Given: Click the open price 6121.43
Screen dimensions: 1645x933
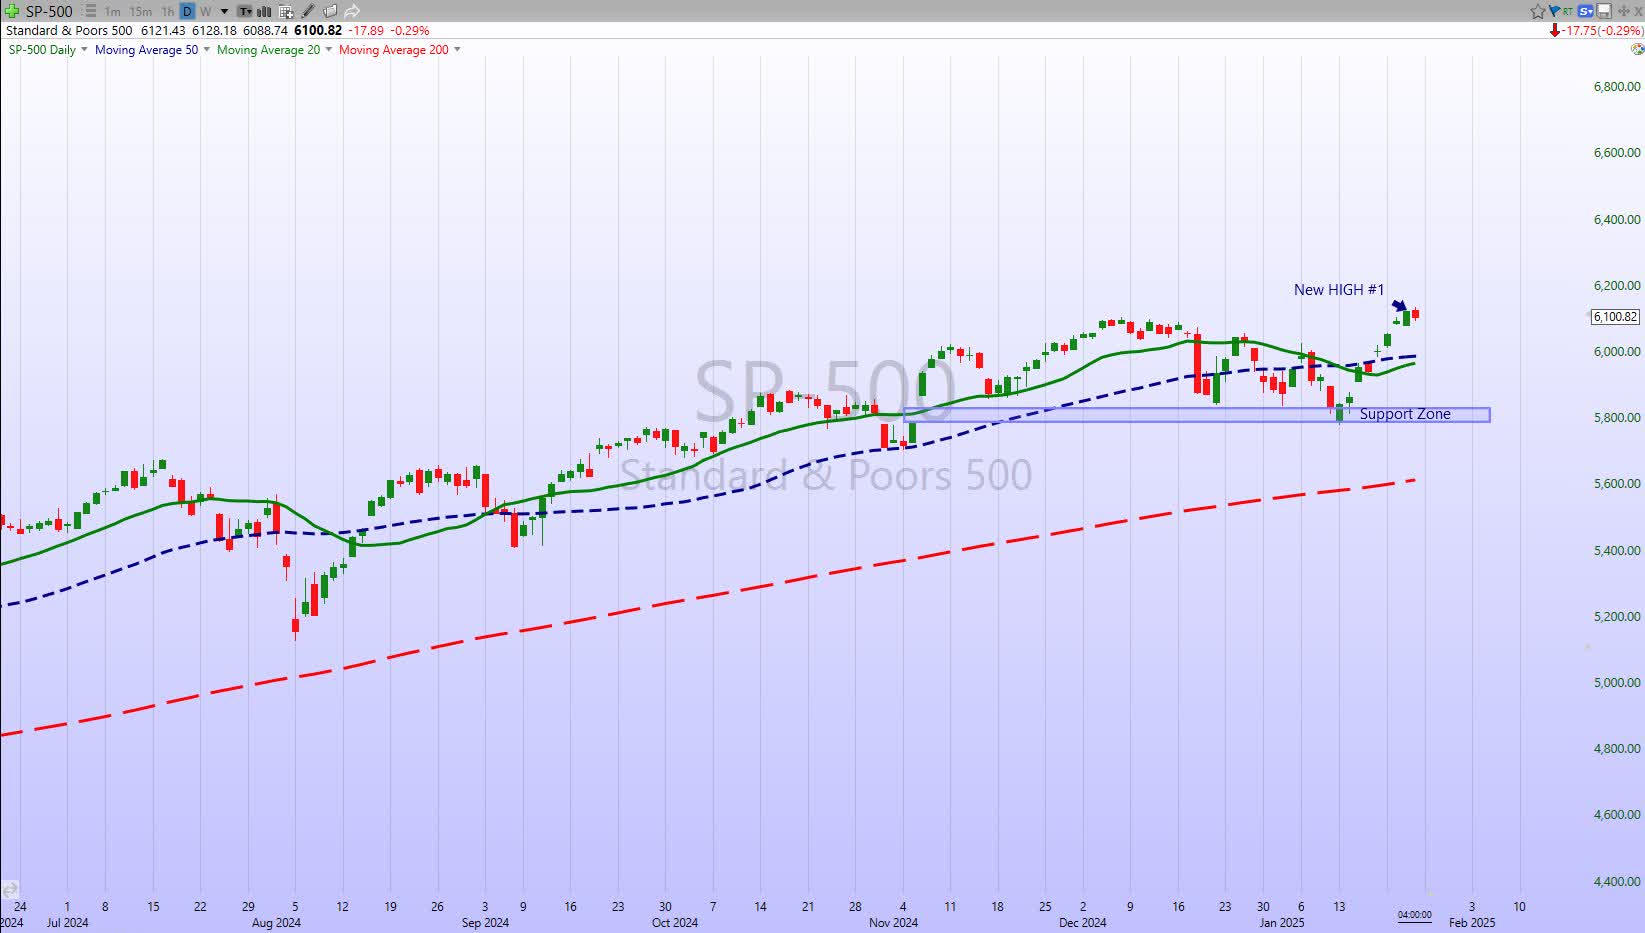Looking at the screenshot, I should tap(163, 31).
